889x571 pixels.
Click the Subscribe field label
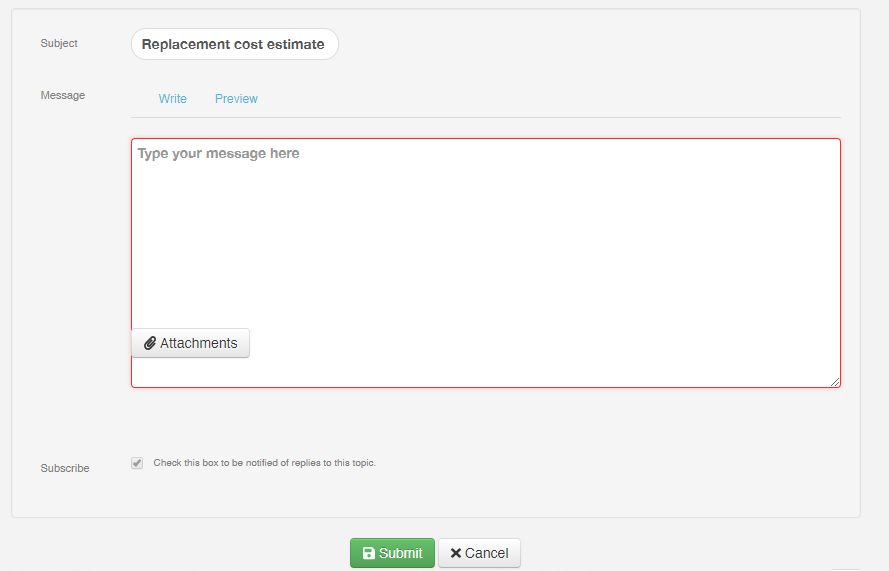[65, 468]
